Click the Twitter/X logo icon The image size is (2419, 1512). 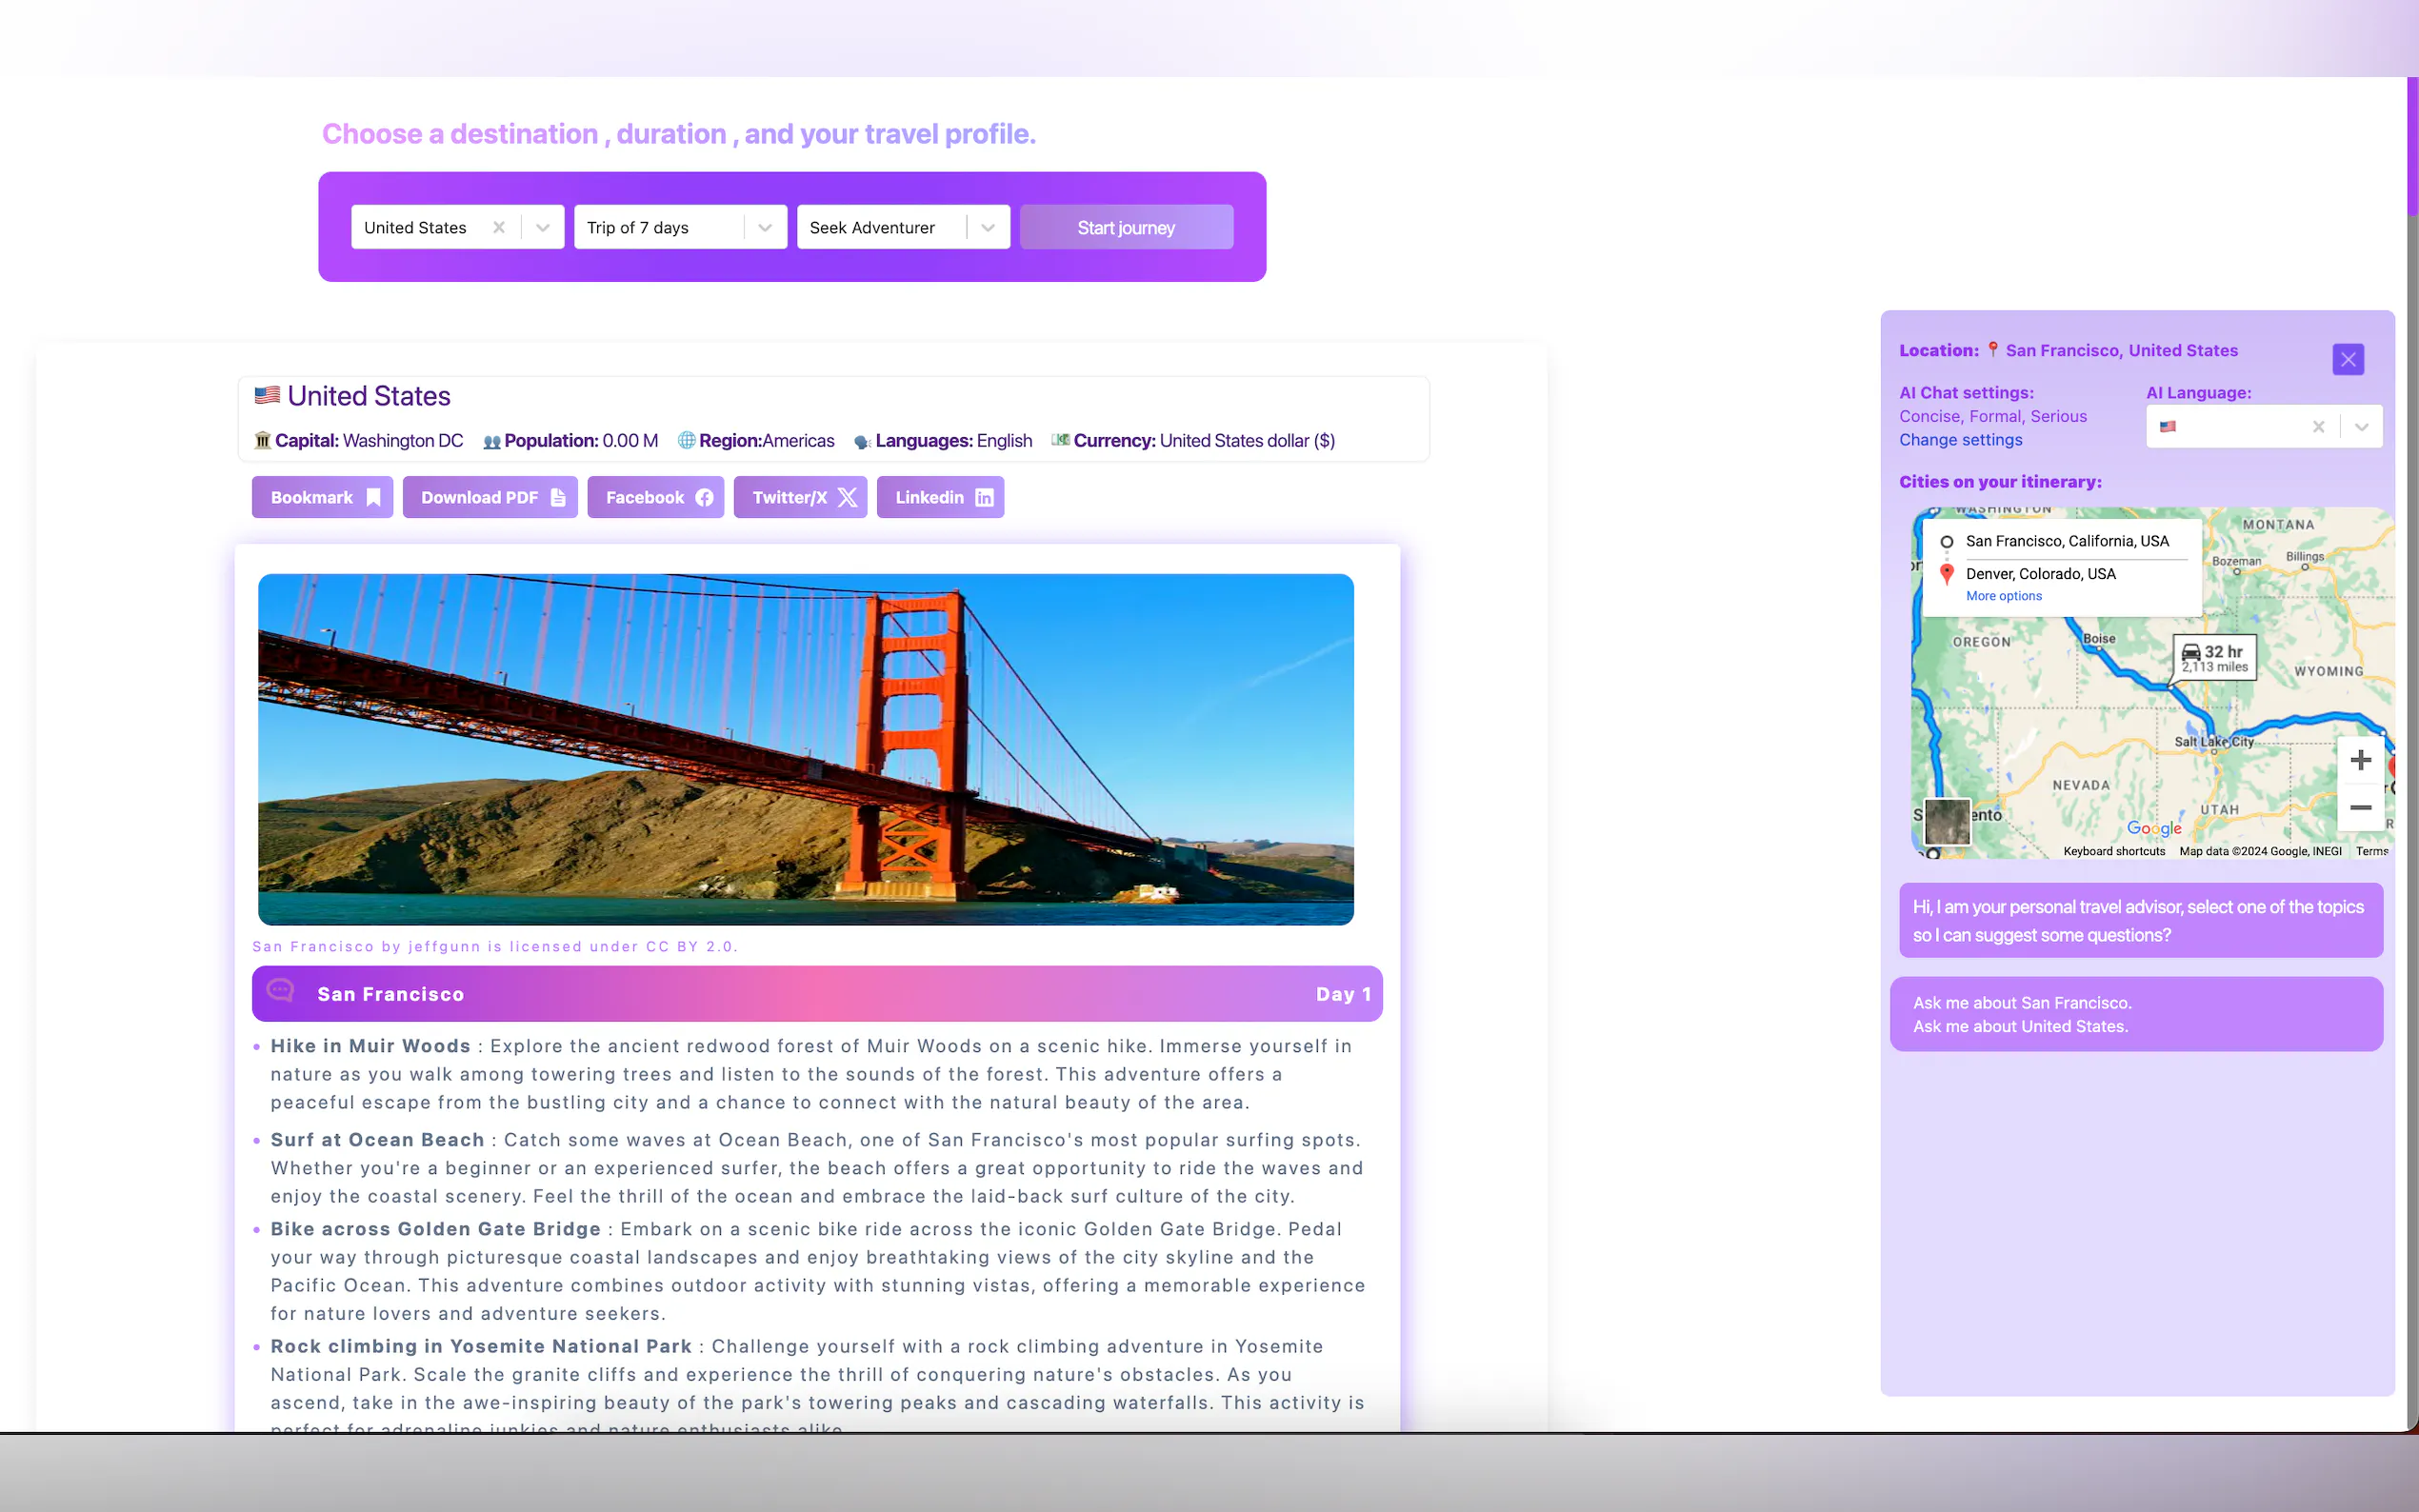tap(847, 497)
